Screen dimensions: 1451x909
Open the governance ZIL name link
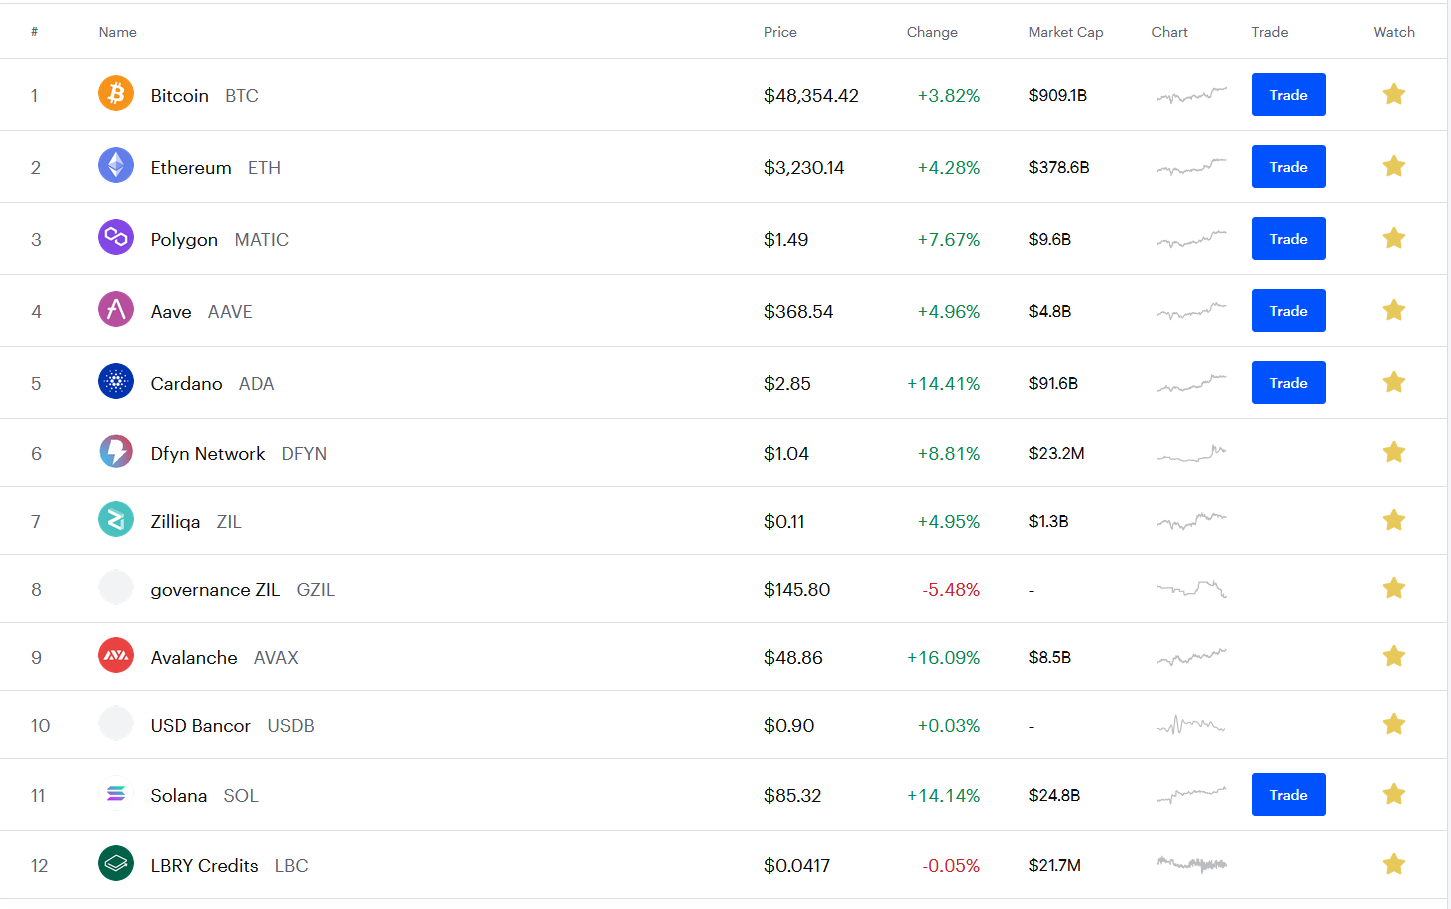click(x=215, y=590)
